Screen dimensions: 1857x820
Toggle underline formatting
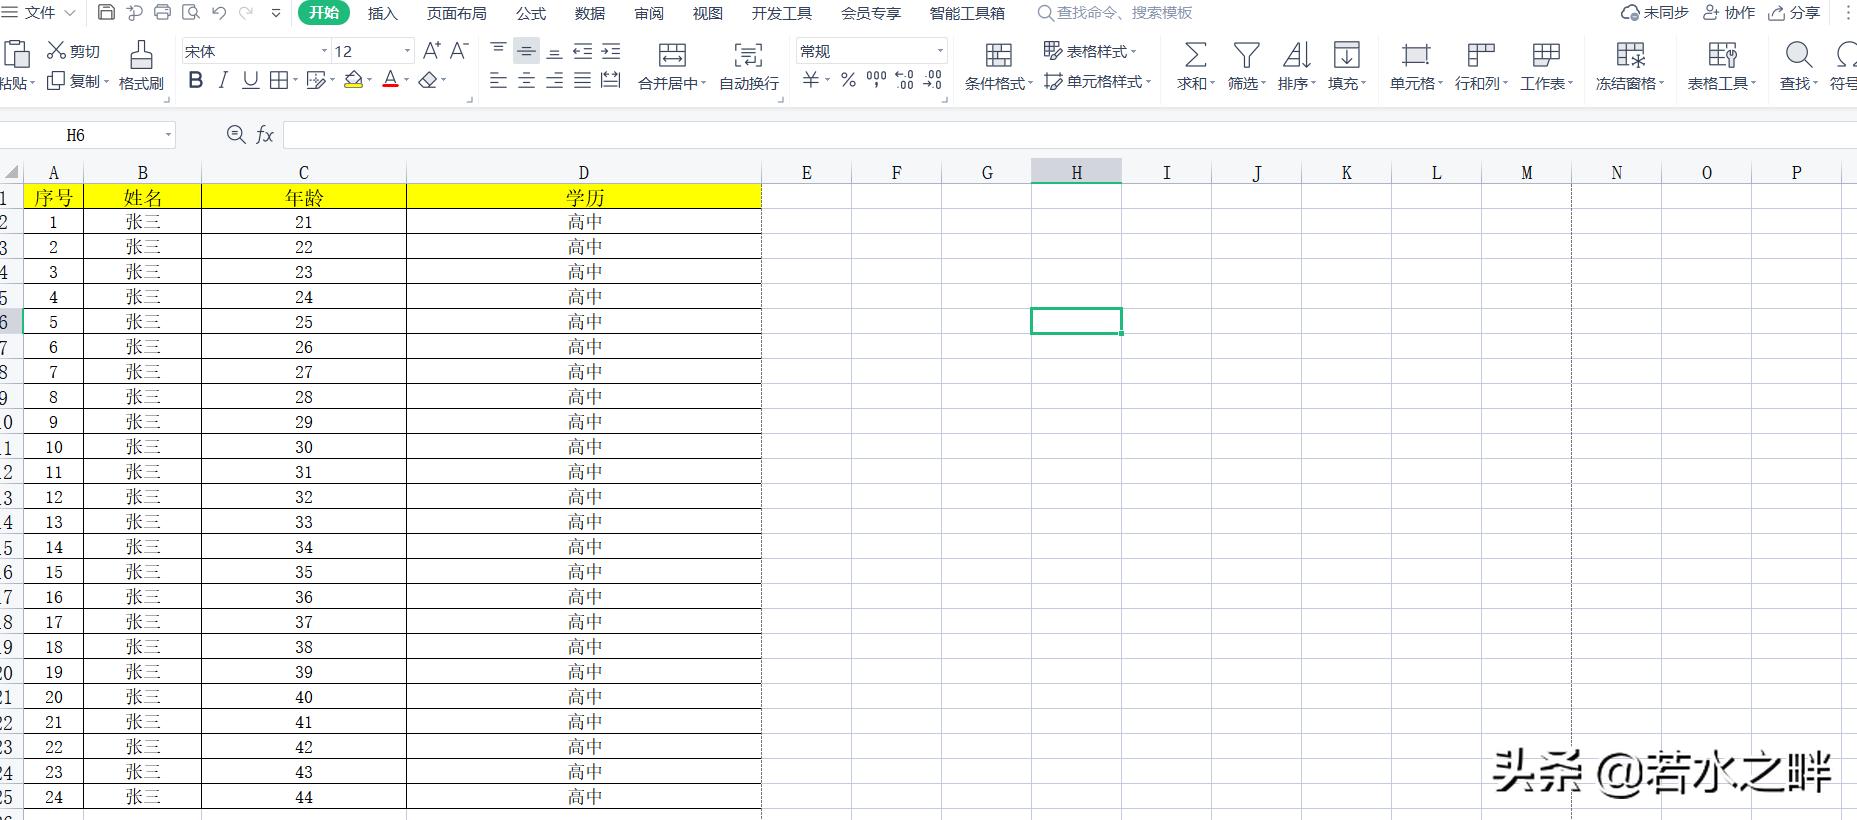[250, 80]
